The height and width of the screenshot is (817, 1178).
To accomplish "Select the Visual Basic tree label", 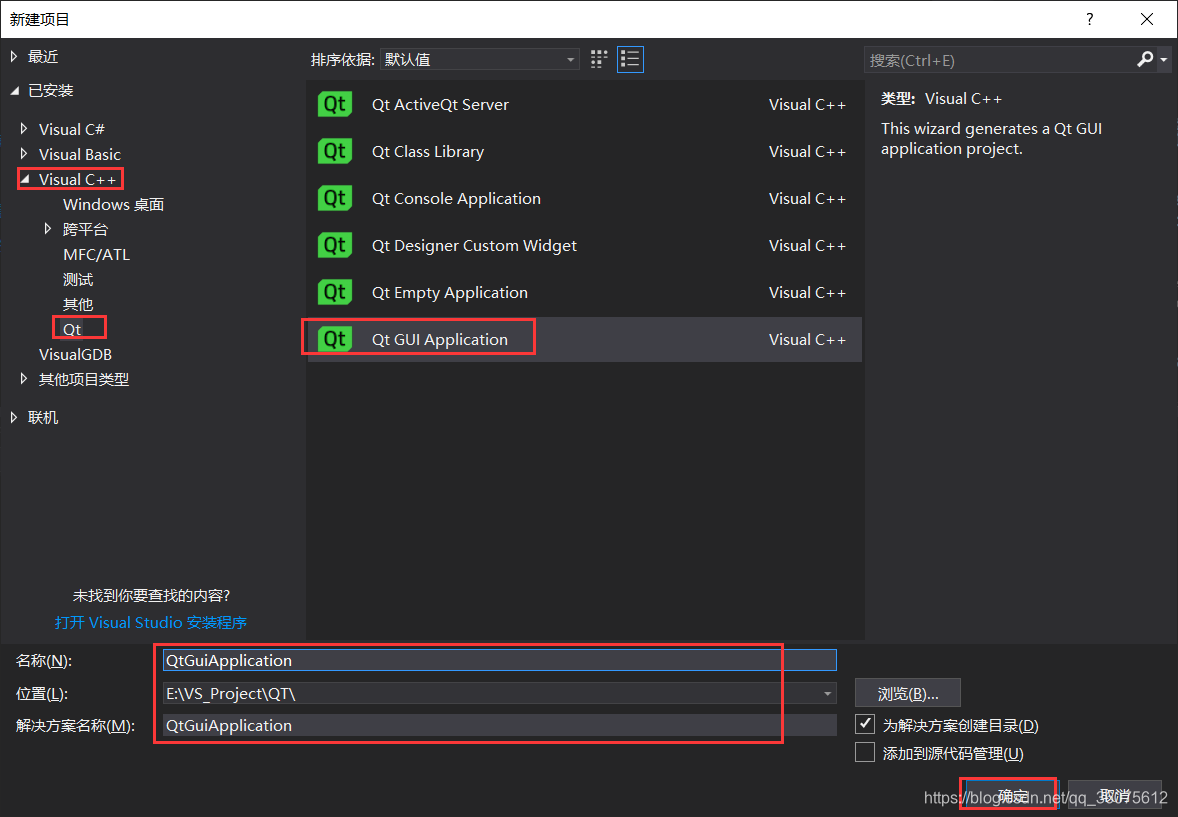I will (80, 154).
